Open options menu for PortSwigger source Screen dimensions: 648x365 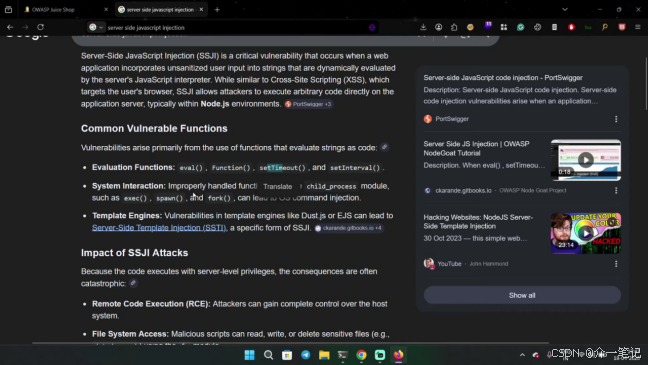click(616, 119)
